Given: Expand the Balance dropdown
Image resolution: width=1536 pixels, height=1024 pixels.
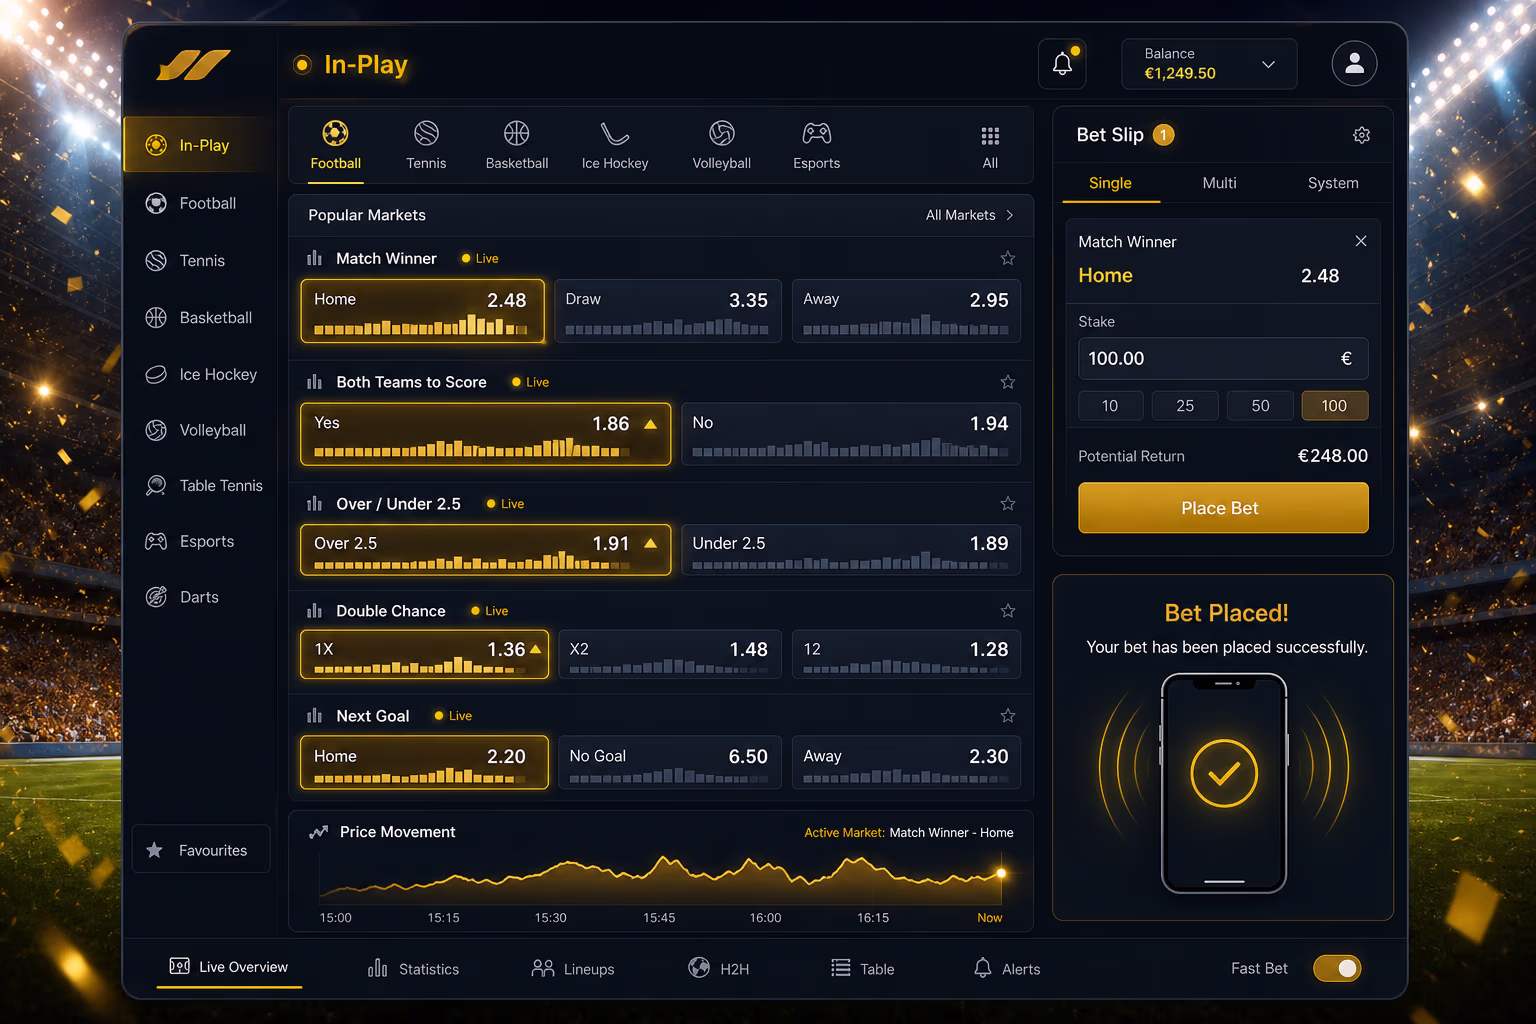Looking at the screenshot, I should click(x=1208, y=64).
